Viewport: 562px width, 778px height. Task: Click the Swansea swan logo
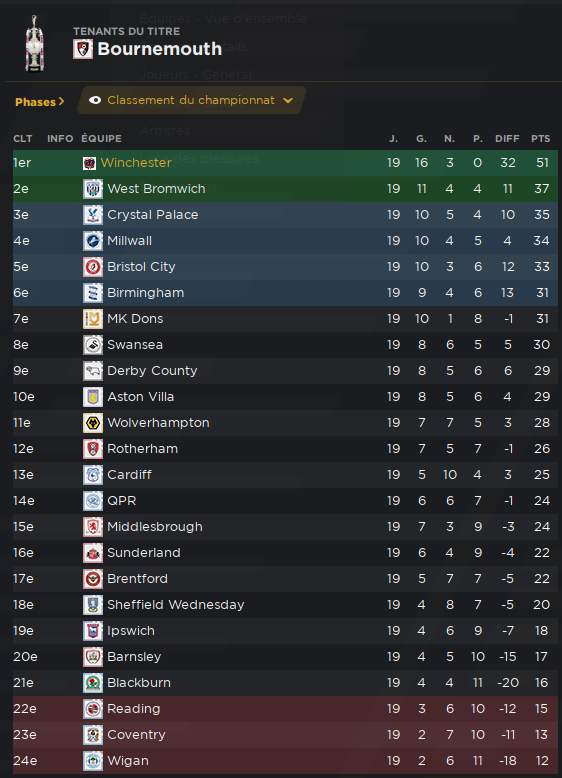point(93,345)
